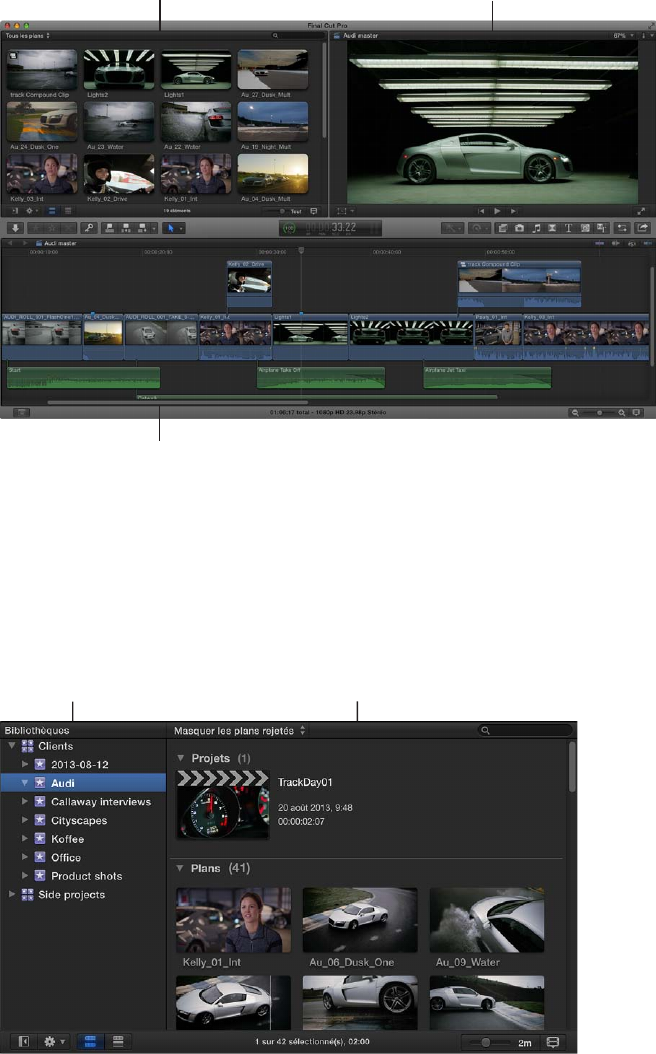
Task: Go to previous edit in viewer
Action: pyautogui.click(x=481, y=211)
